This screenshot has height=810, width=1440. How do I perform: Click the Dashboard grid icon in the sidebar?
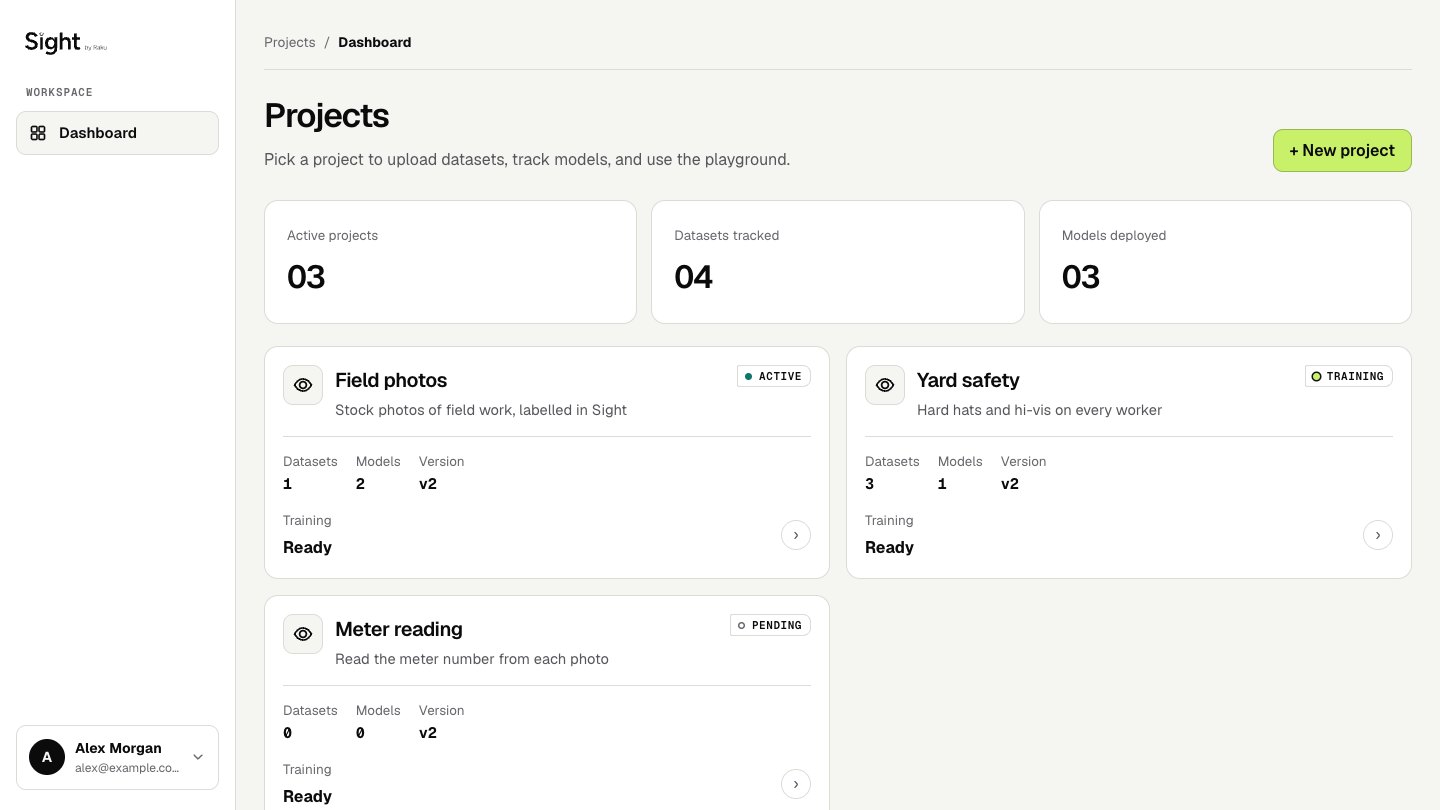[x=38, y=133]
